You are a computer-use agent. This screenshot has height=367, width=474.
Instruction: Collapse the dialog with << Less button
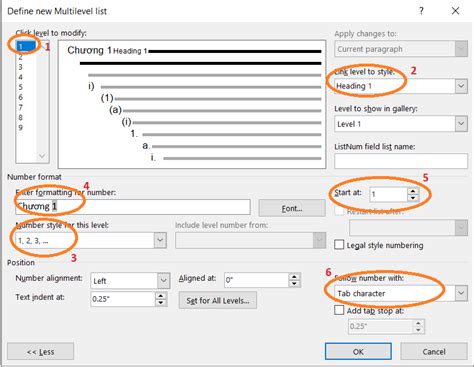coord(40,352)
